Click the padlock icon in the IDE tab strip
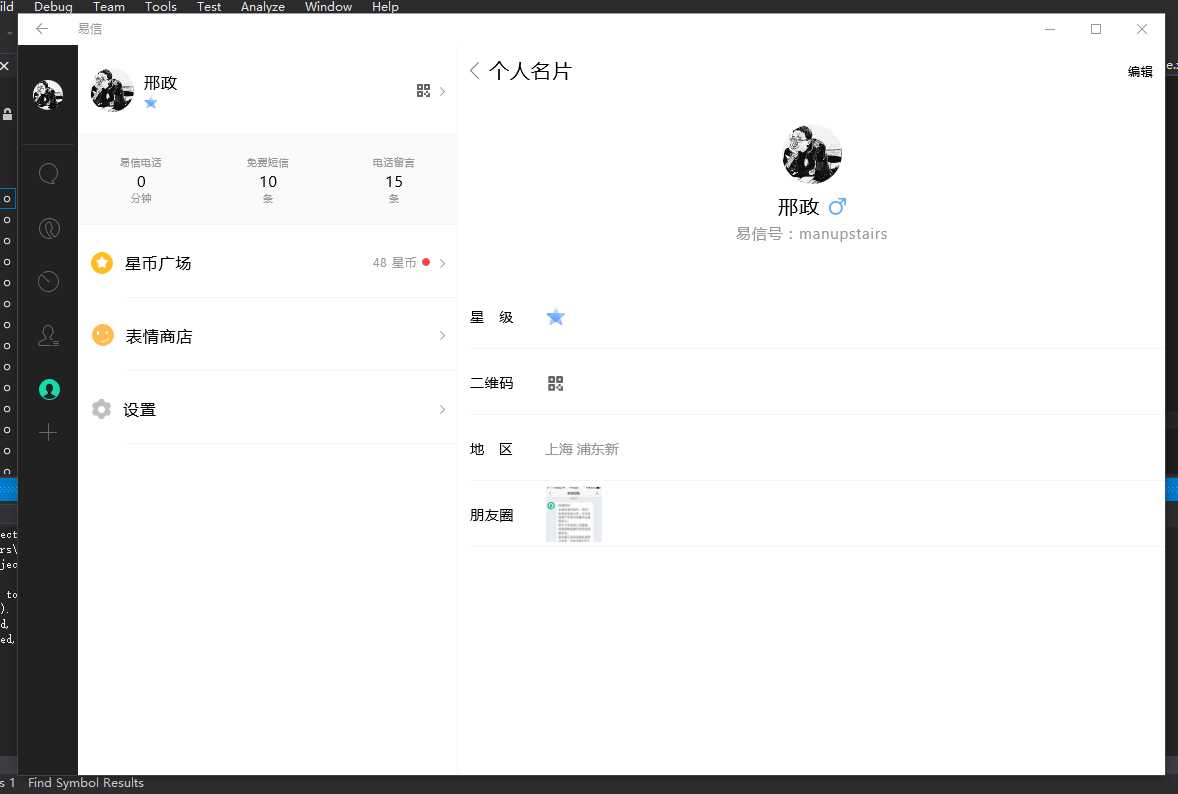The image size is (1178, 794). click(7, 114)
